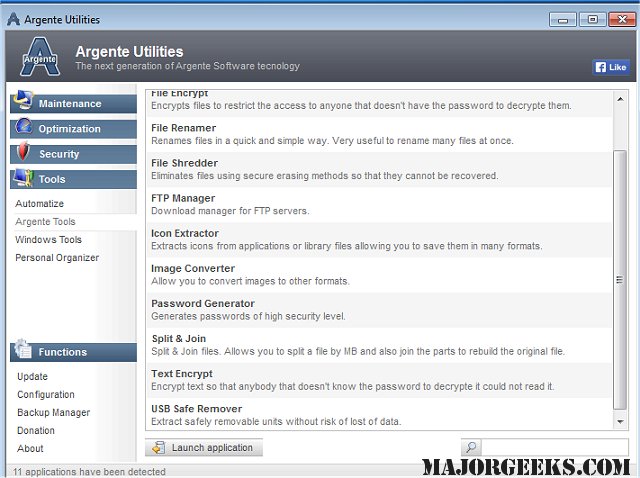
Task: Open the Optimization section
Action: [x=73, y=129]
